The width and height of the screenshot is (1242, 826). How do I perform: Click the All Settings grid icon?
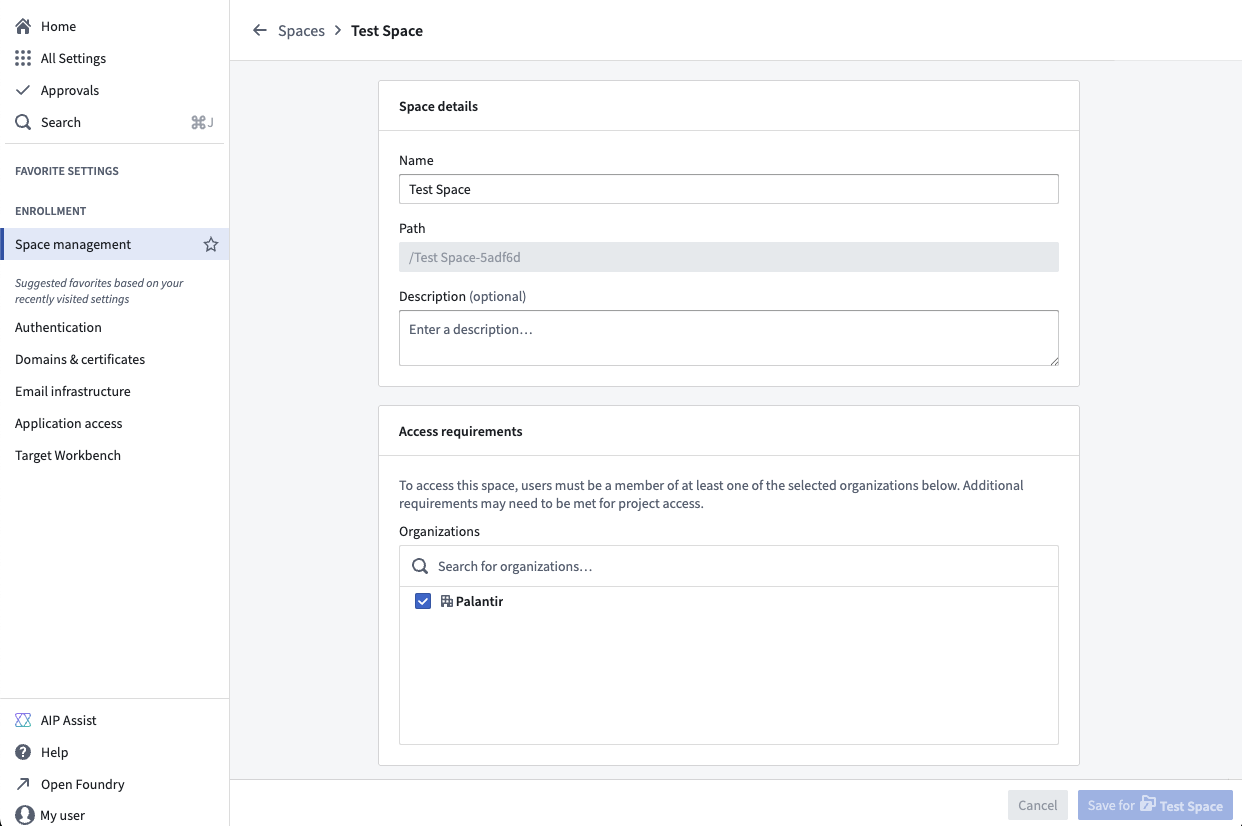[23, 58]
